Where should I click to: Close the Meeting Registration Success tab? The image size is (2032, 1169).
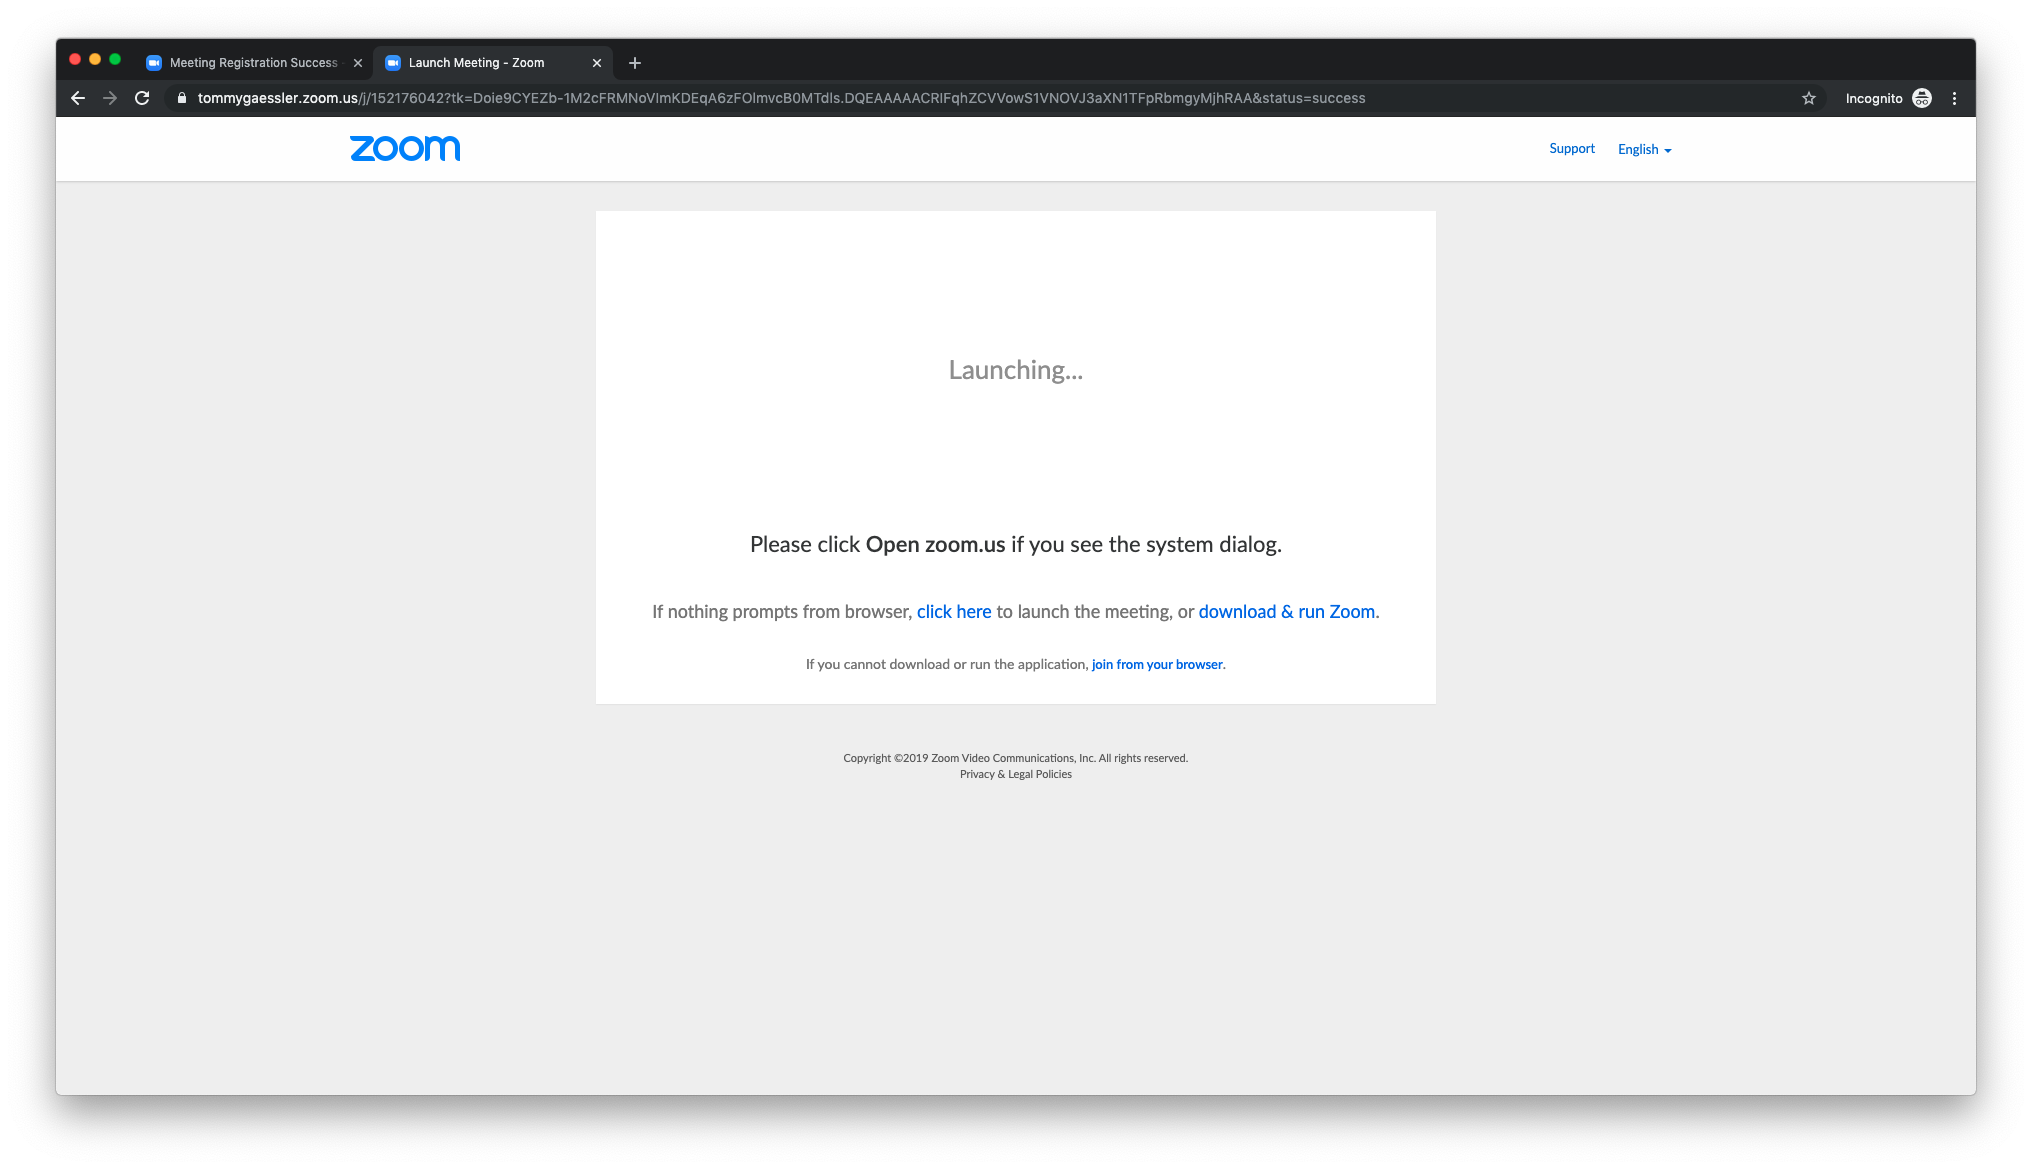pyautogui.click(x=358, y=63)
